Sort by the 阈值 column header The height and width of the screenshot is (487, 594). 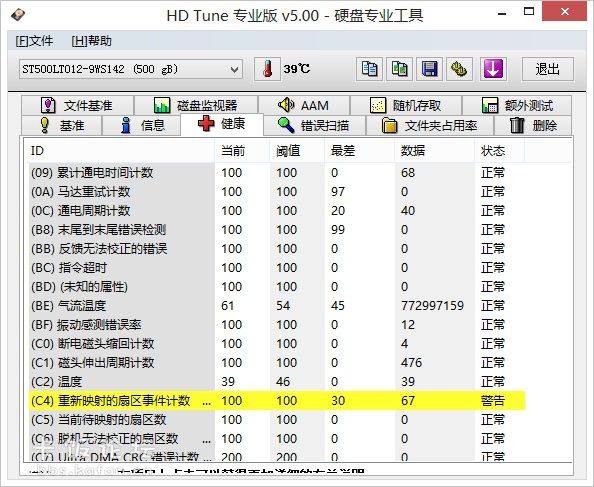(x=297, y=151)
